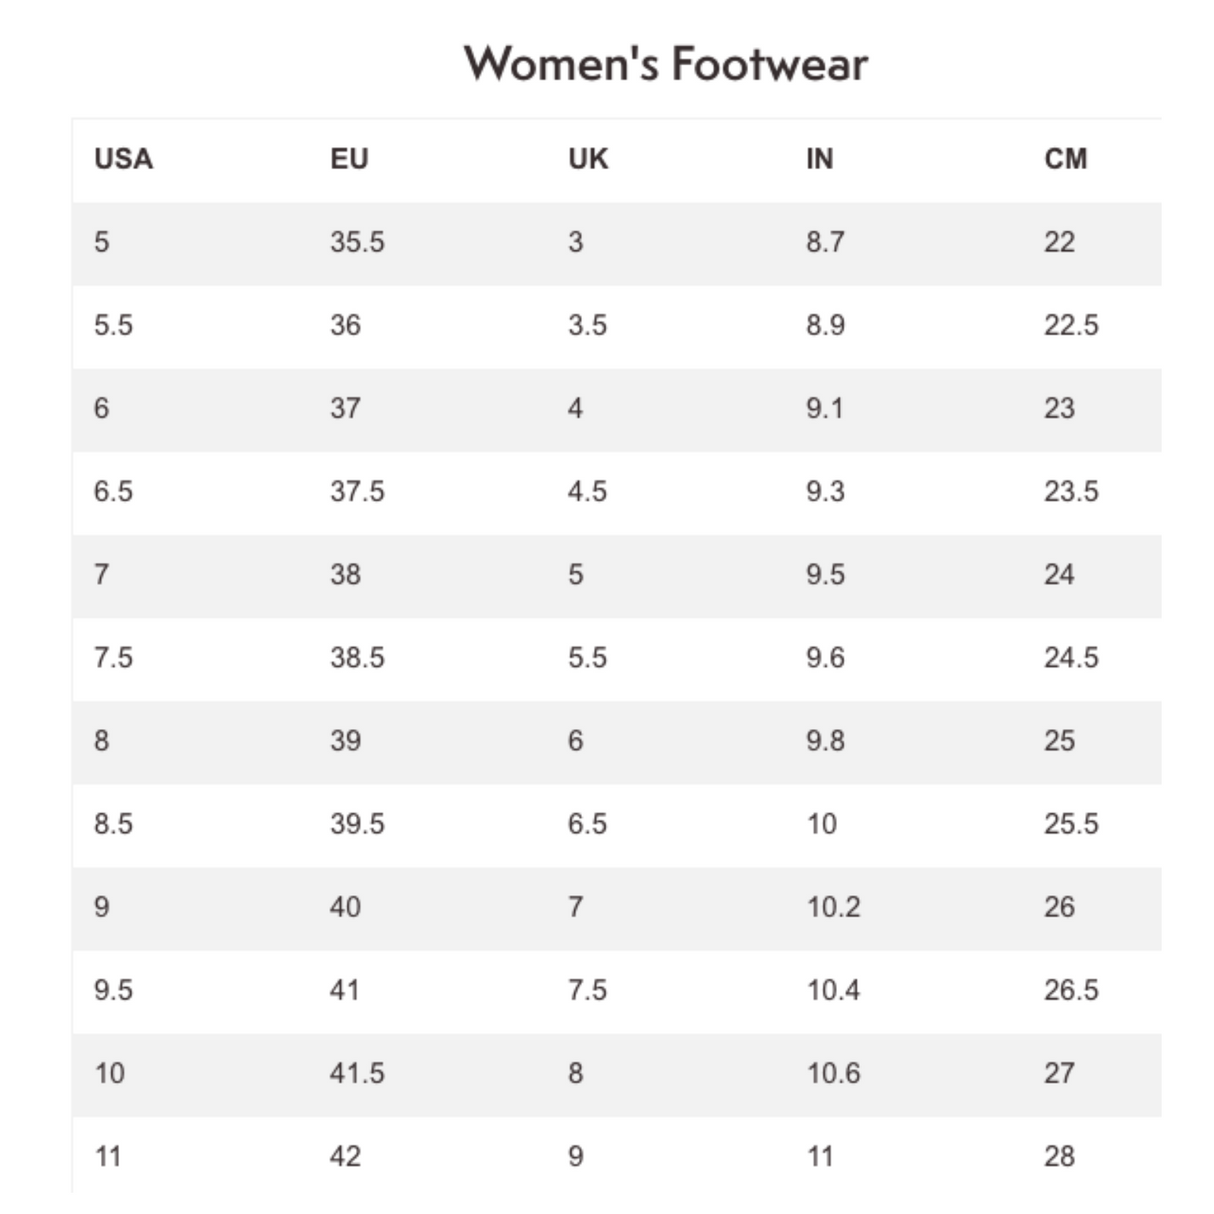Select the 10.6 inches cell

coord(833,1072)
